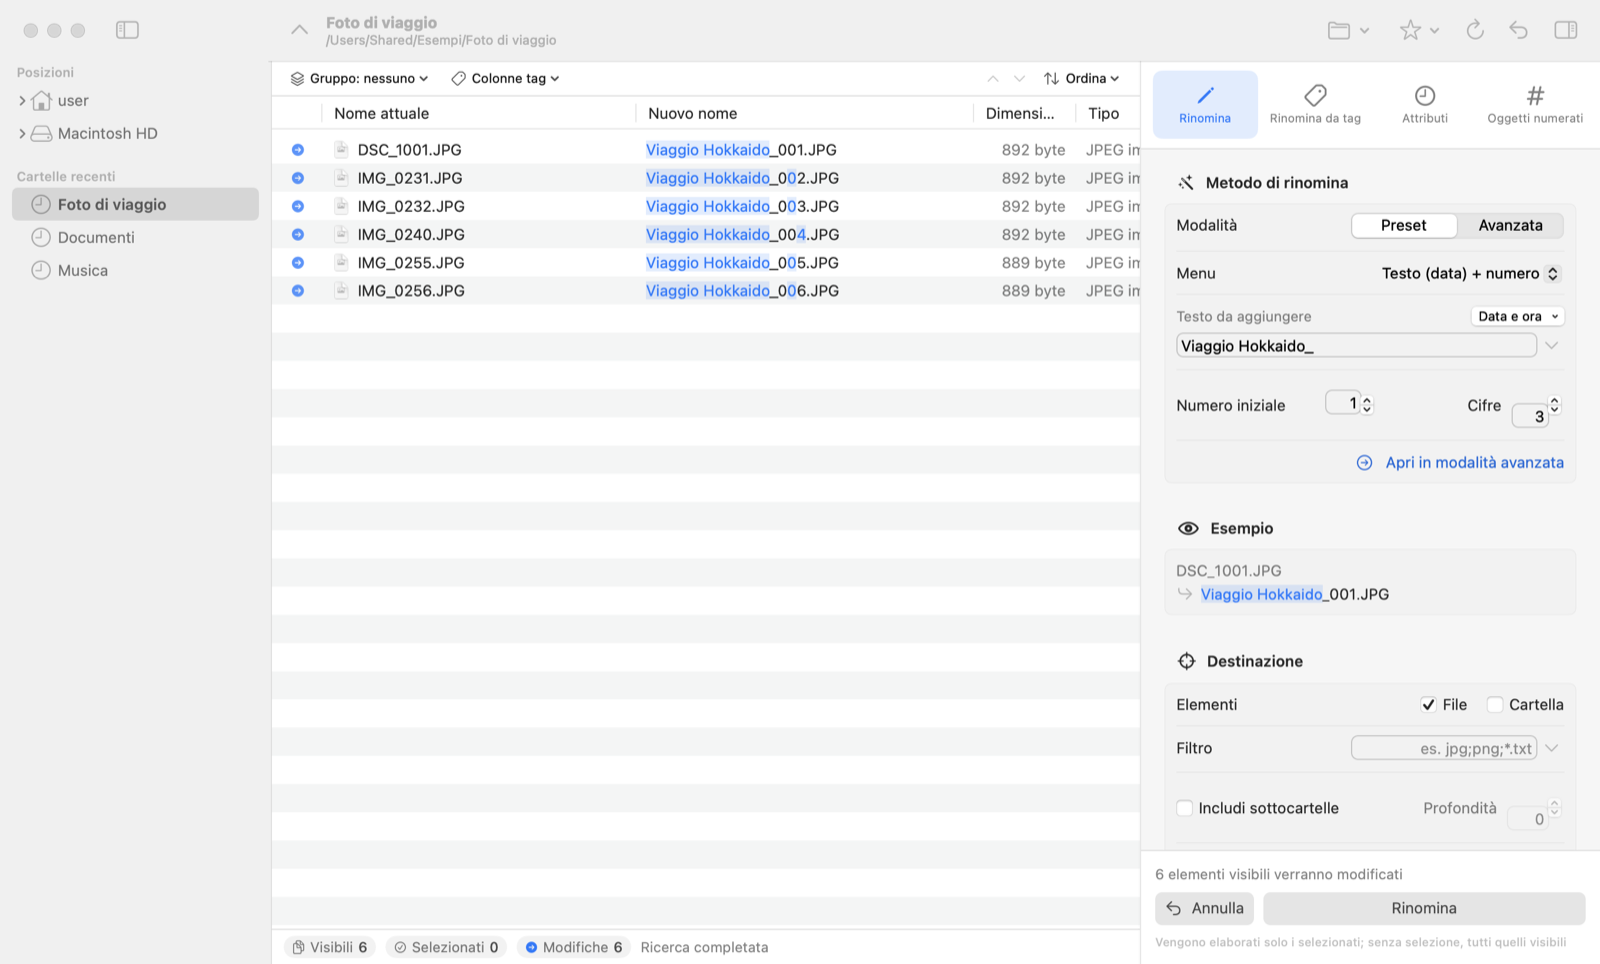
Task: Open the Data e ora dropdown
Action: 1518,316
